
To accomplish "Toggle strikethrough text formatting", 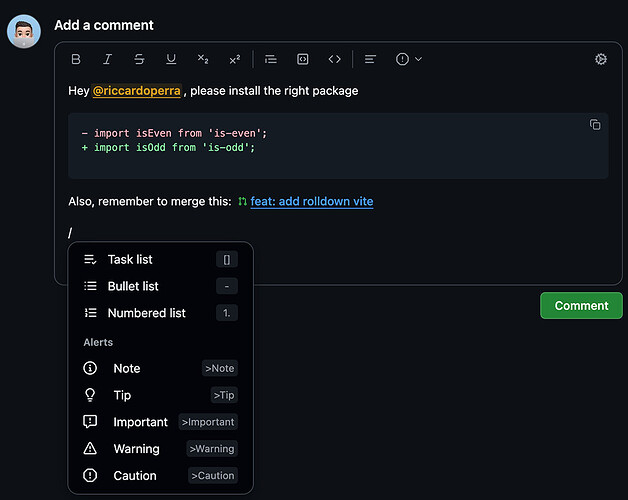I will tap(139, 59).
